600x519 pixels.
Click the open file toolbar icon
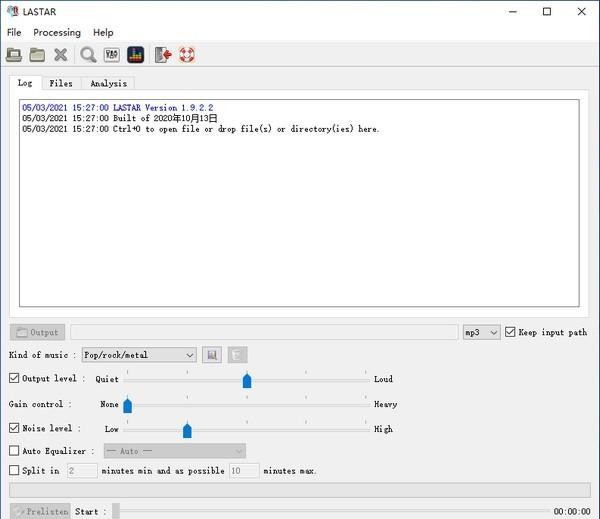(x=14, y=55)
